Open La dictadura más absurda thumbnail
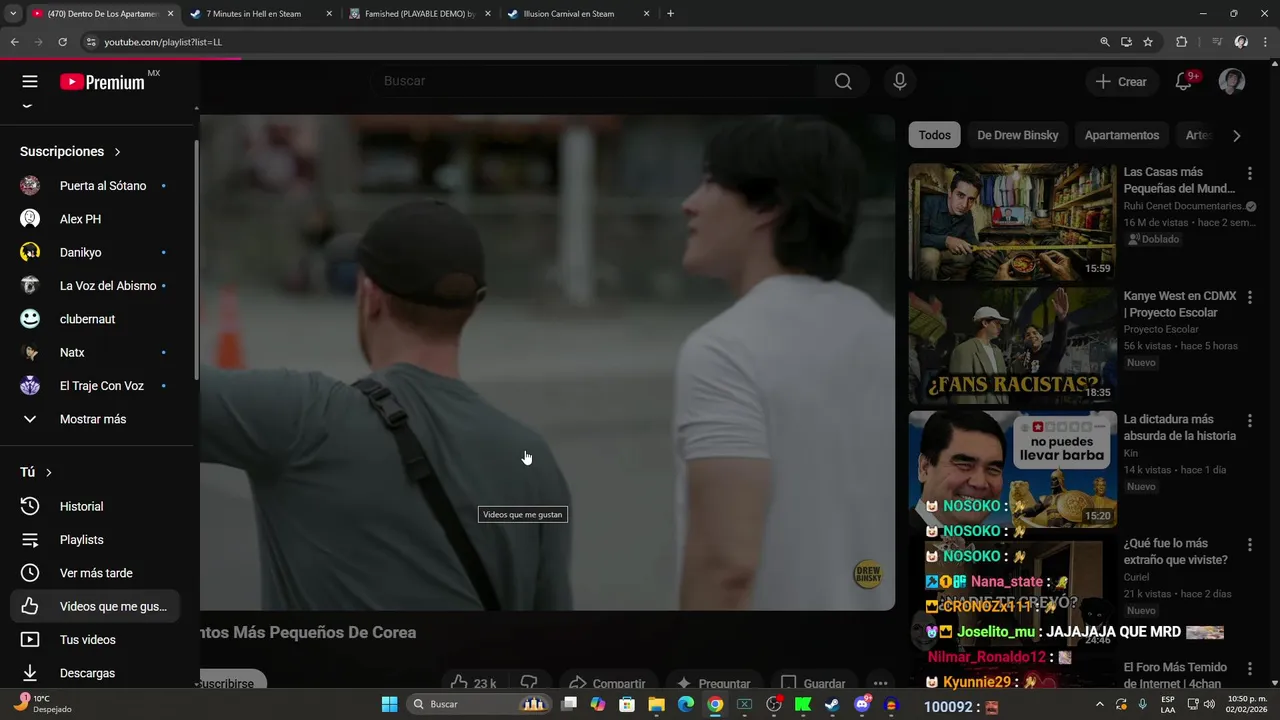Image resolution: width=1280 pixels, height=720 pixels. [1012, 469]
